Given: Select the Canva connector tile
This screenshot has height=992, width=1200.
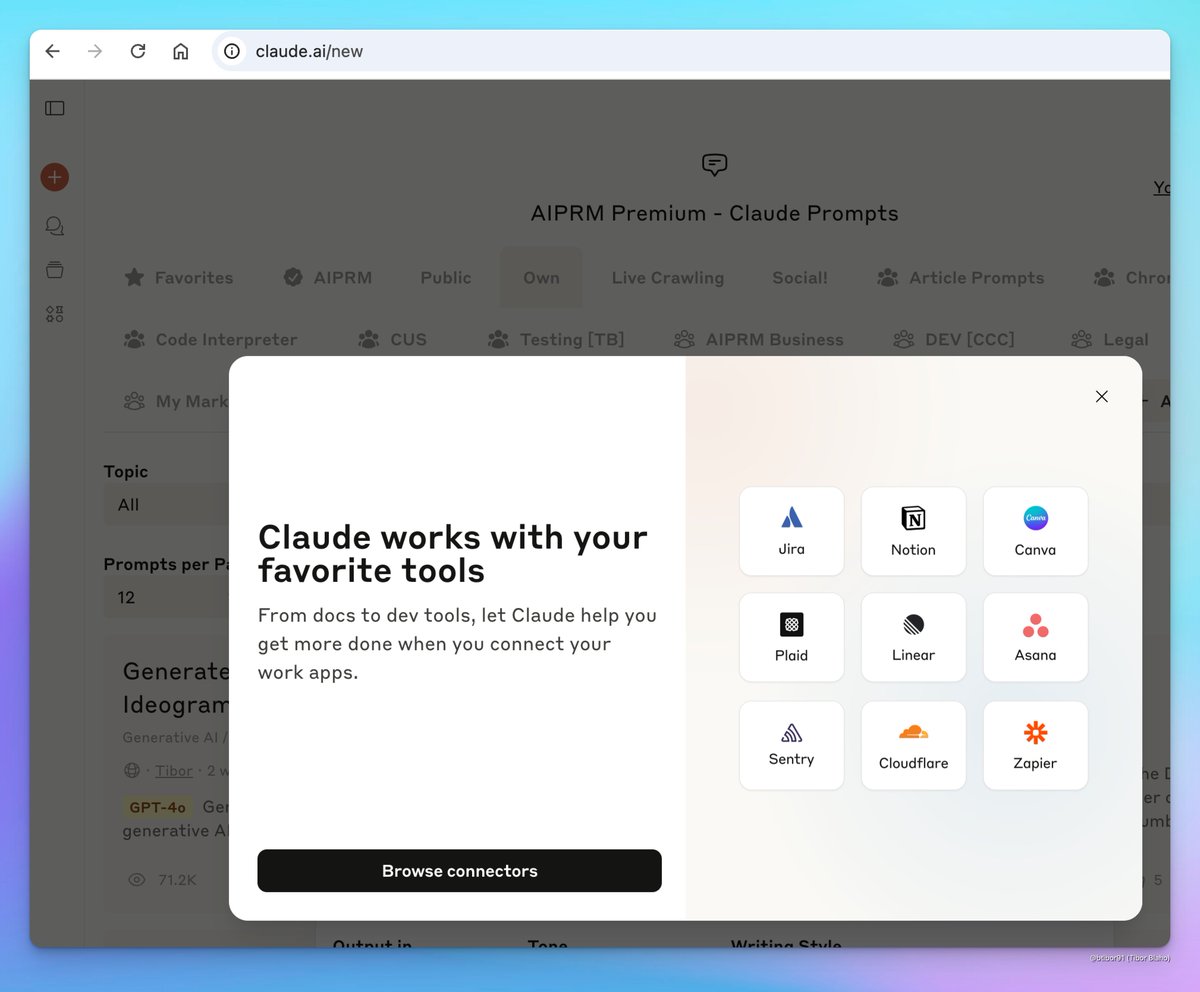Looking at the screenshot, I should pyautogui.click(x=1036, y=531).
